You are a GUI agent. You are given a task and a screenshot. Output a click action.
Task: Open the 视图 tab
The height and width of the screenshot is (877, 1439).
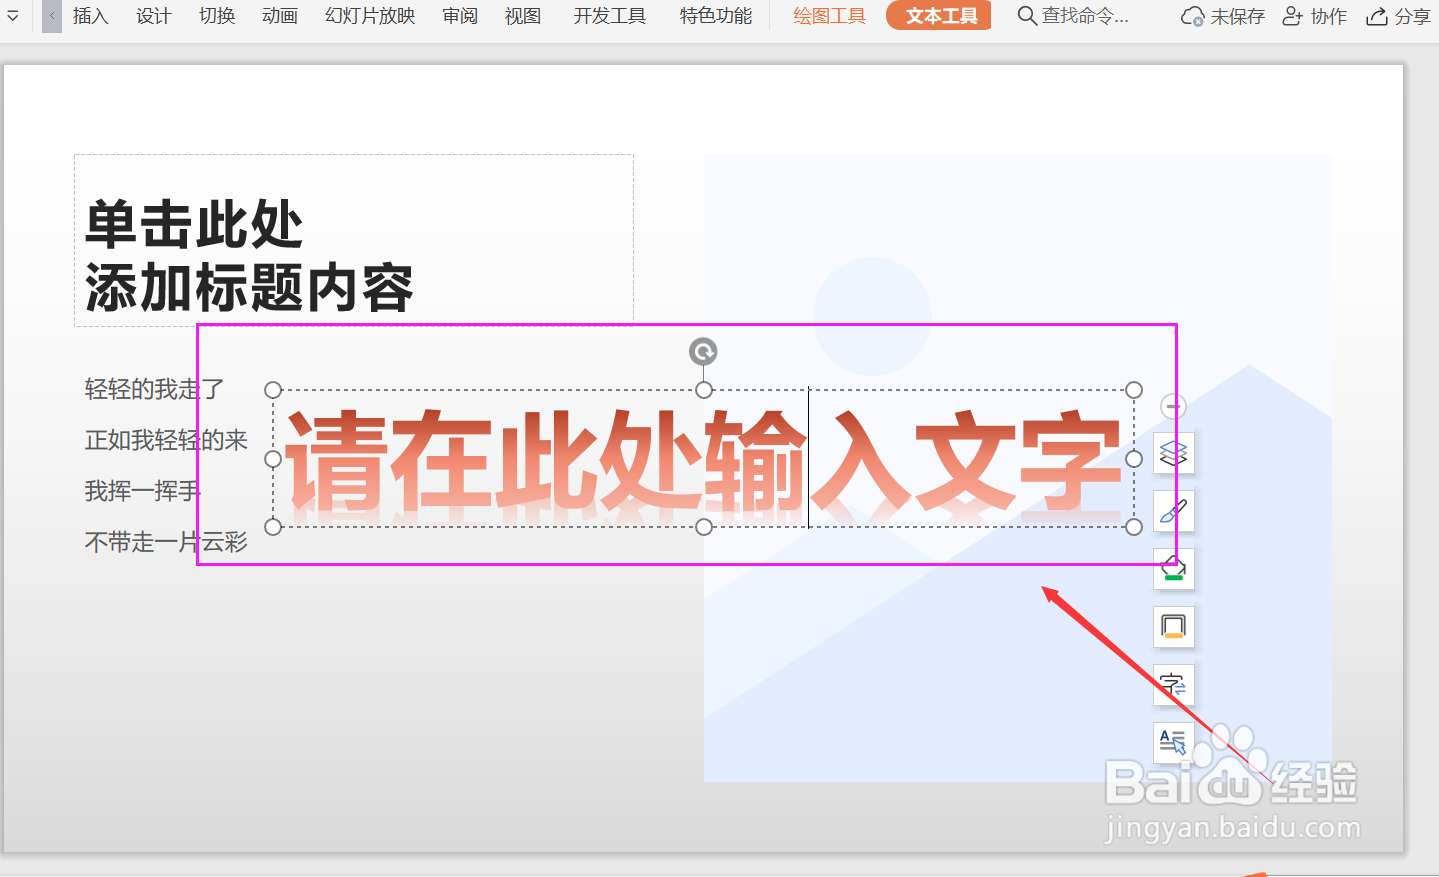coord(523,16)
